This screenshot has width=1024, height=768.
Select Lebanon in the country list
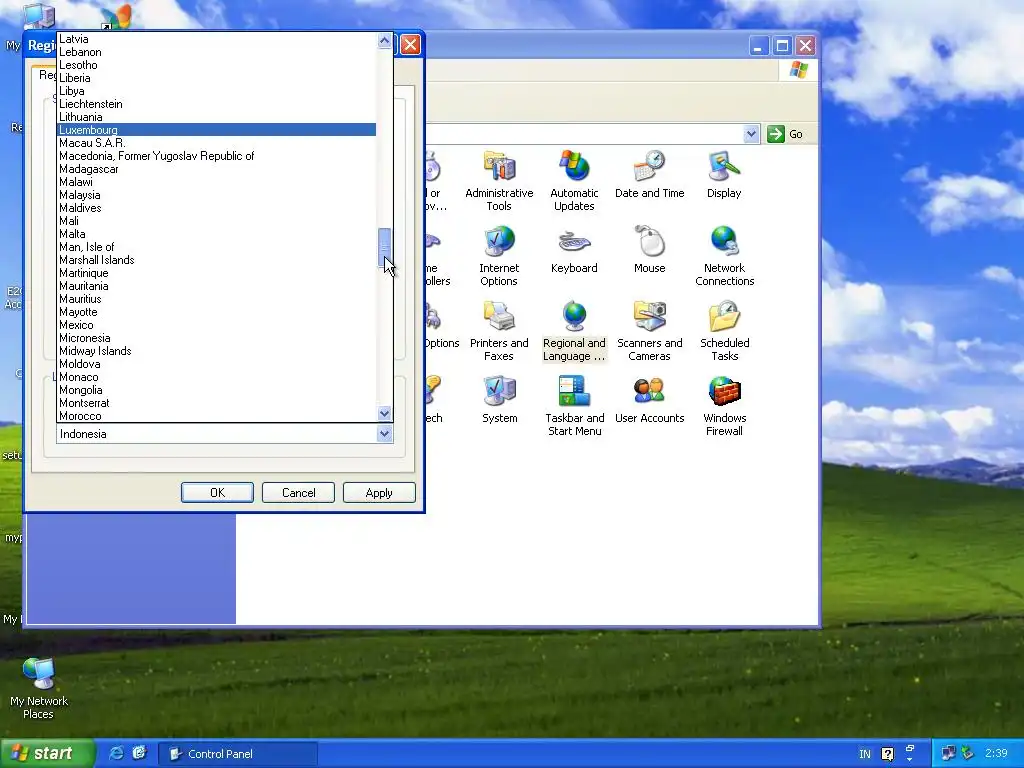click(x=217, y=52)
